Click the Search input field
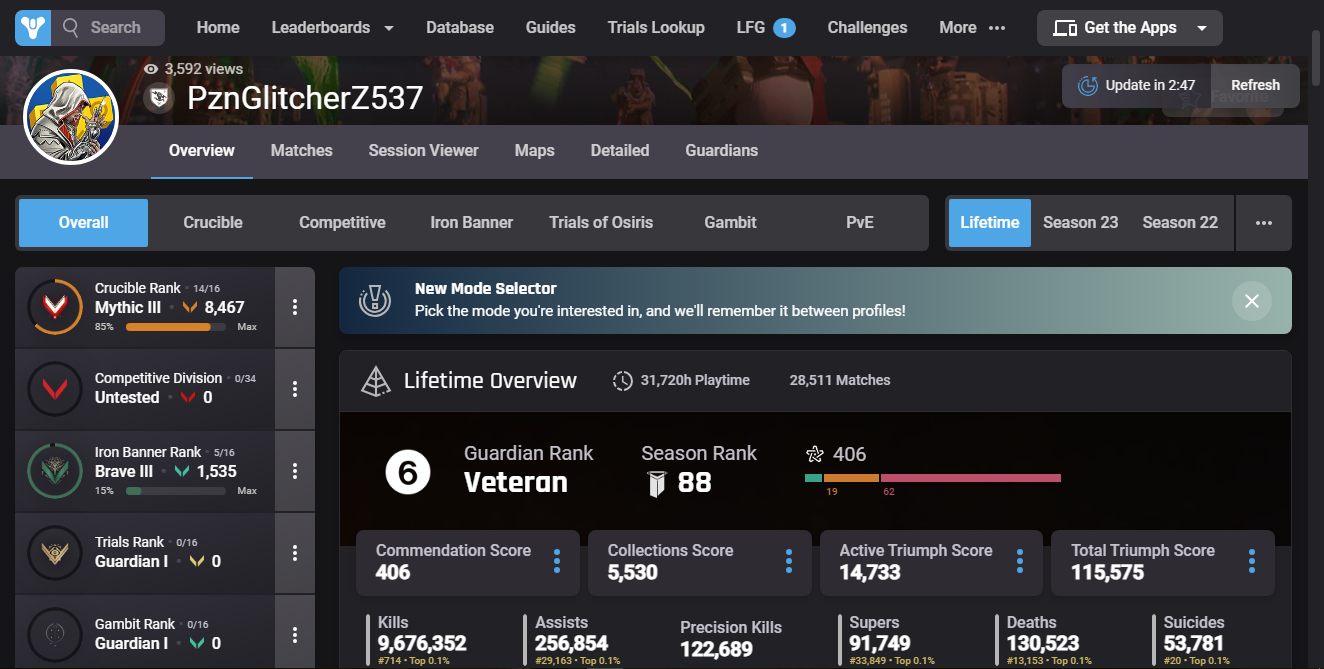 [x=117, y=28]
